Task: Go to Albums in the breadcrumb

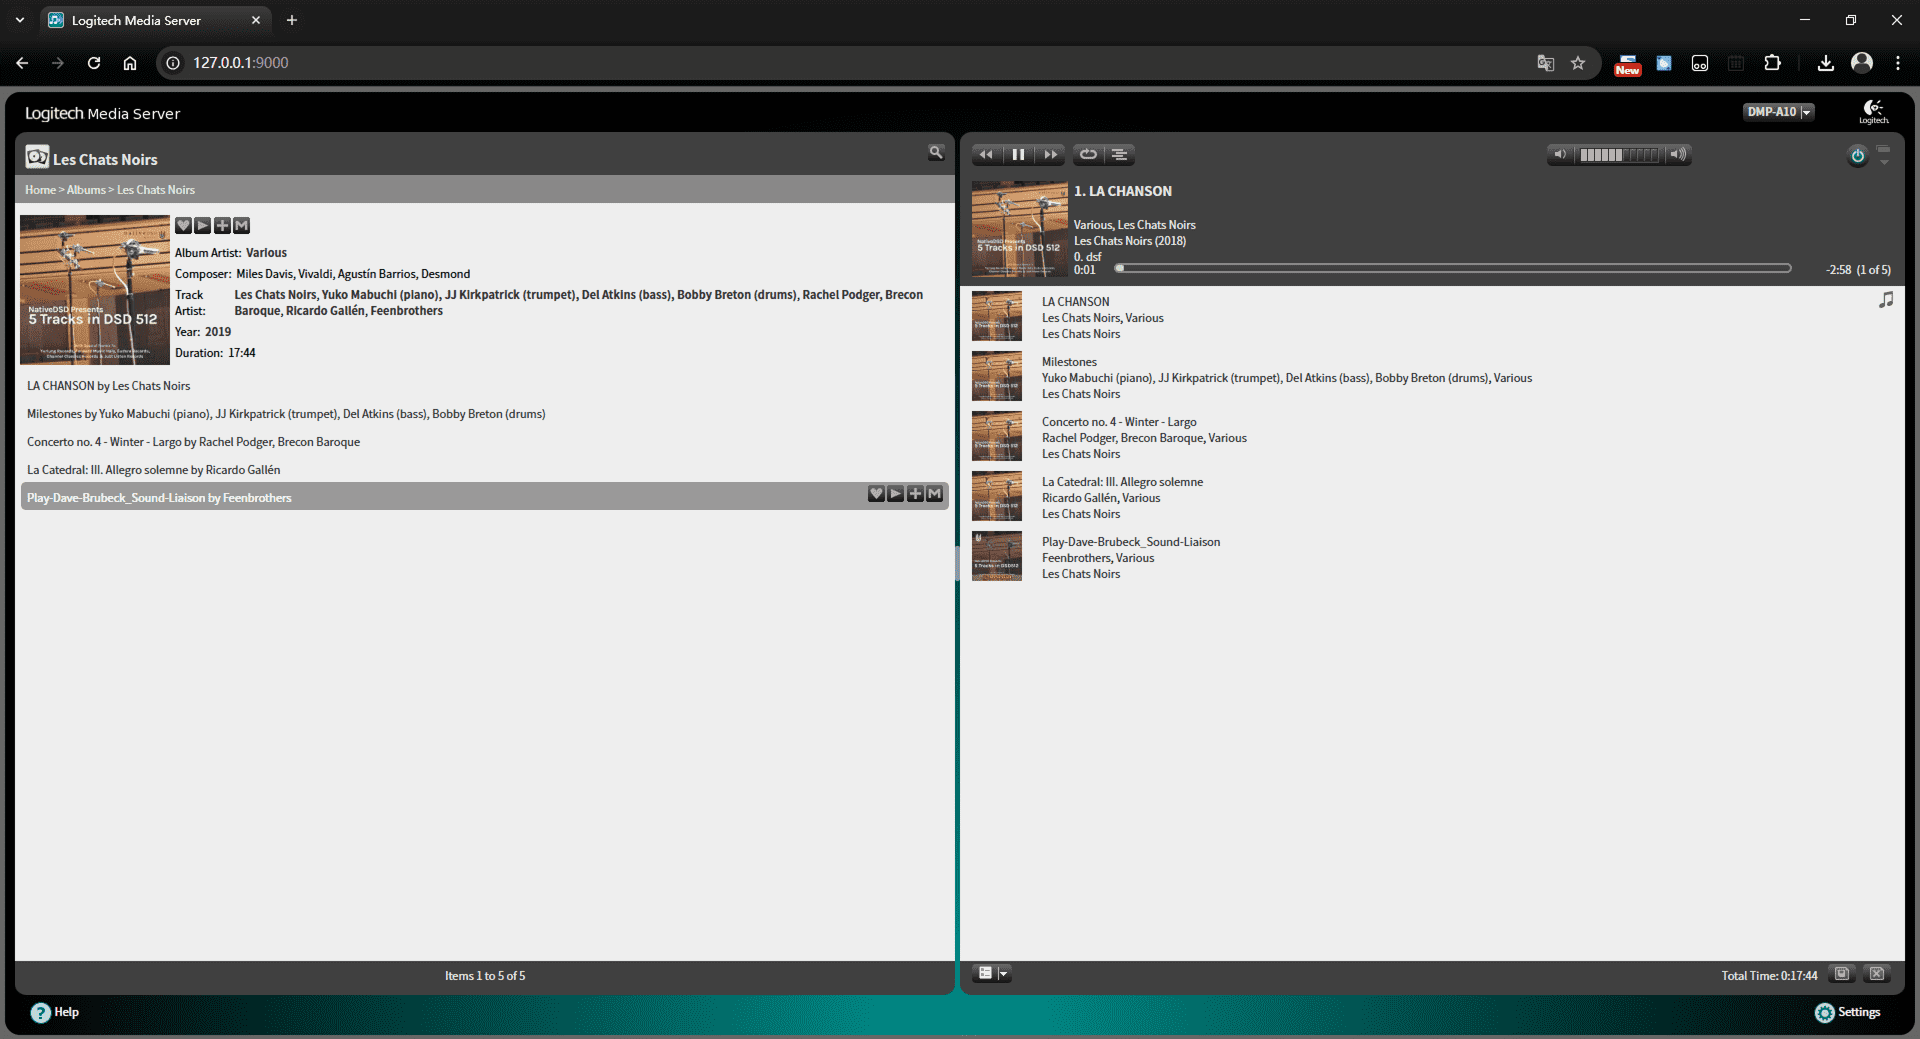Action: click(x=86, y=190)
